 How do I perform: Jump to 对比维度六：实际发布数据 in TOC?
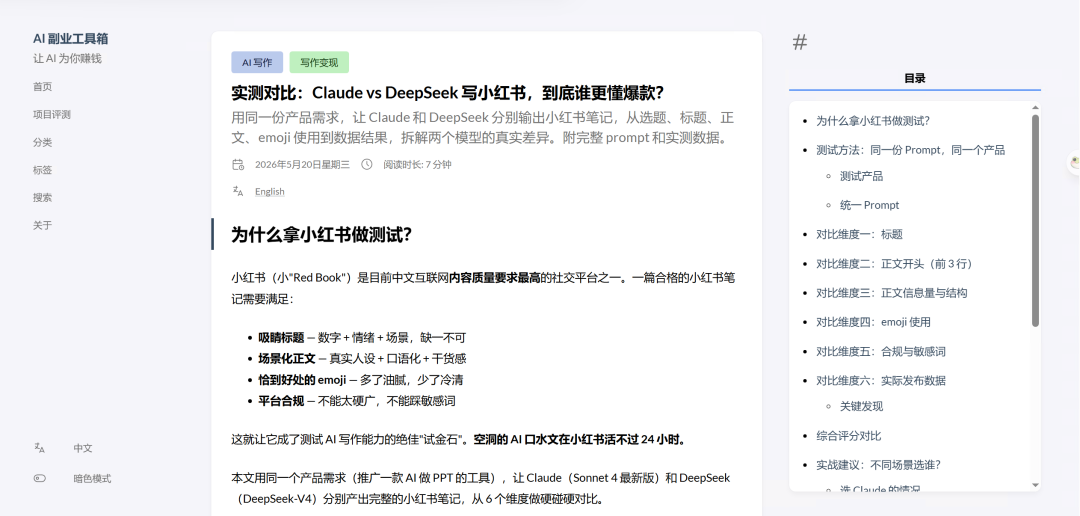[x=880, y=380]
